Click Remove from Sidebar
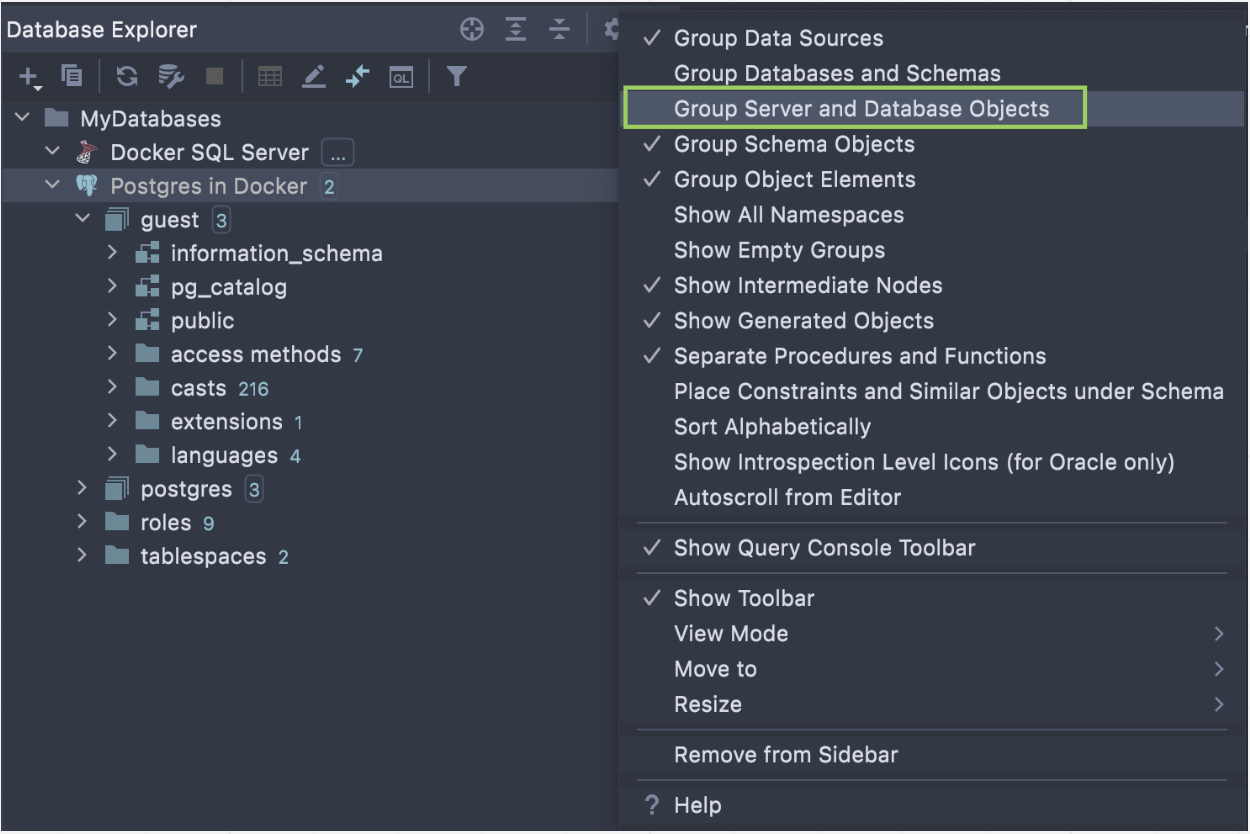This screenshot has height=834, width=1250. (x=785, y=755)
